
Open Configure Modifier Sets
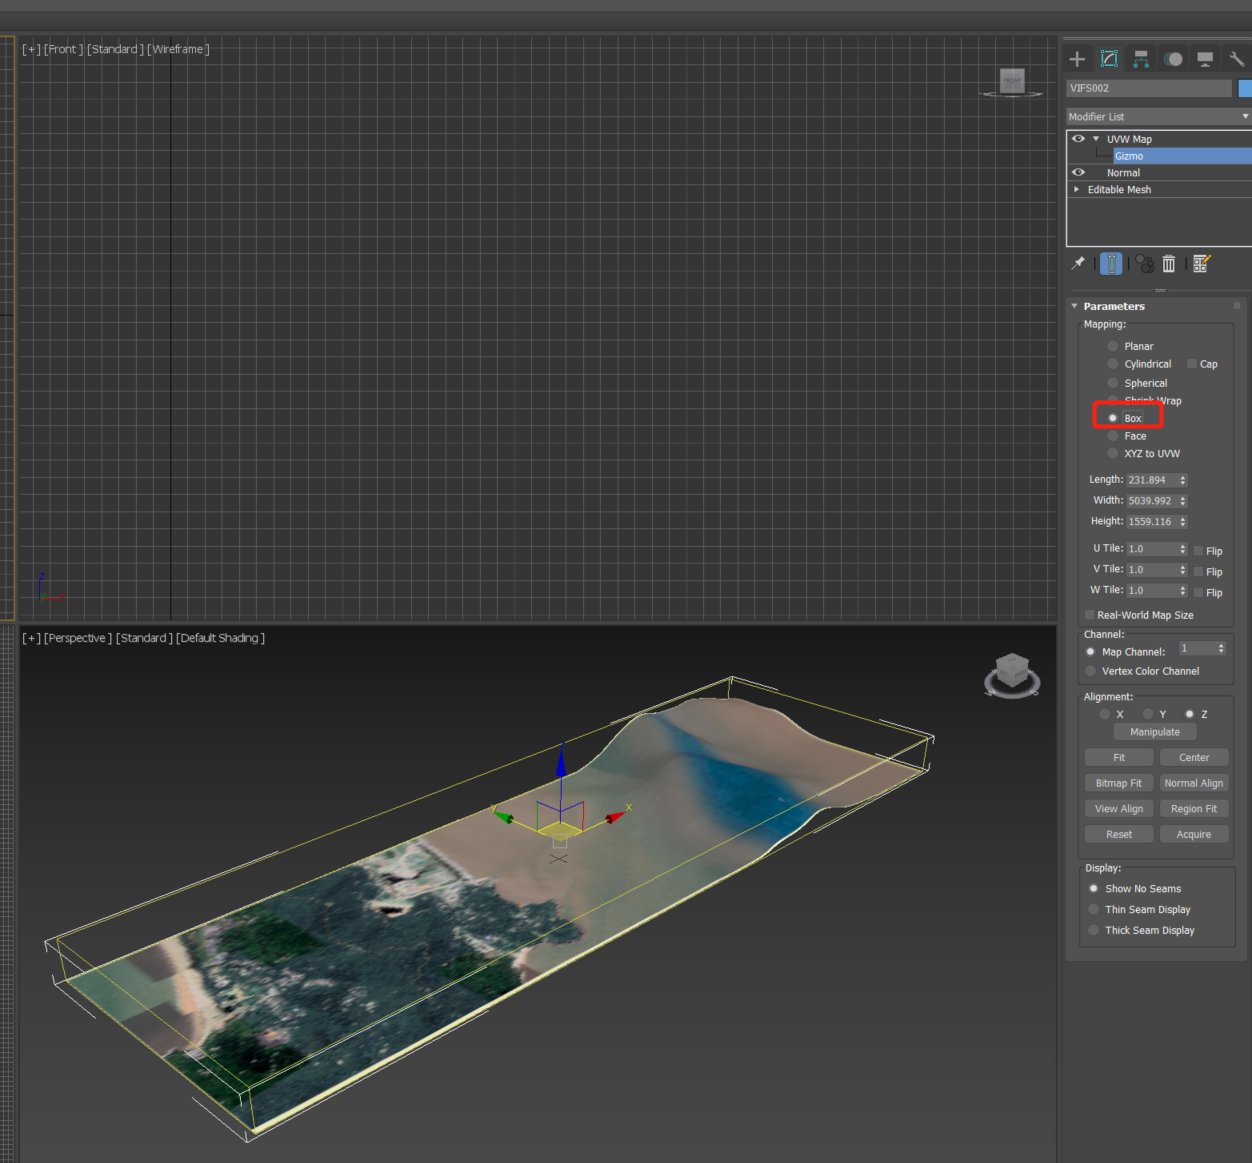[x=1201, y=263]
